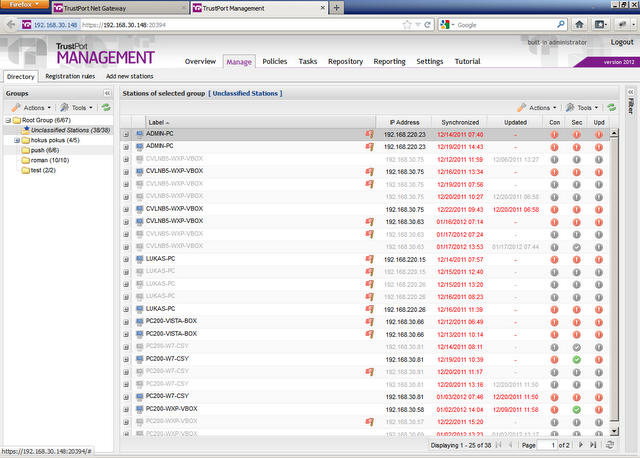640x458 pixels.
Task: Open Tools dropdown in stations toolbar
Action: pos(581,107)
